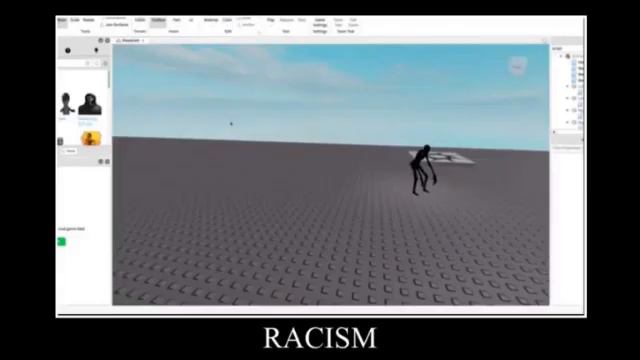This screenshot has height=360, width=640.
Task: Select the Rotate tool in the ribbon
Action: click(x=89, y=20)
